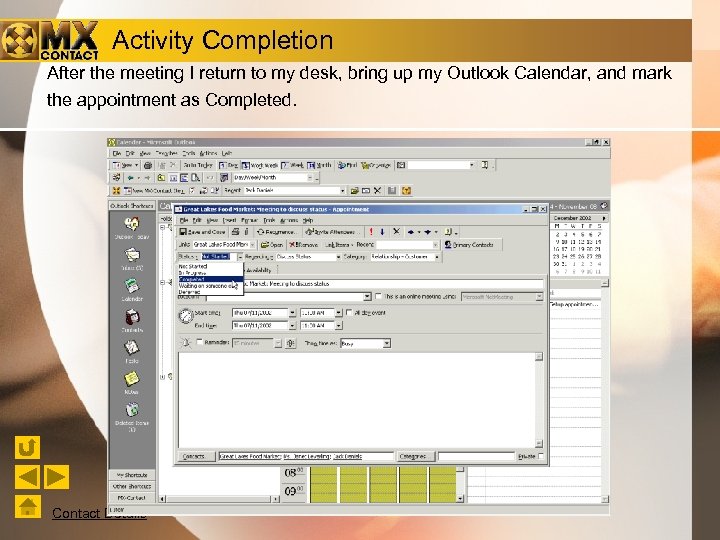
Task: Click the X icon on MX-Contact toolbar
Action: pyautogui.click(x=377, y=191)
